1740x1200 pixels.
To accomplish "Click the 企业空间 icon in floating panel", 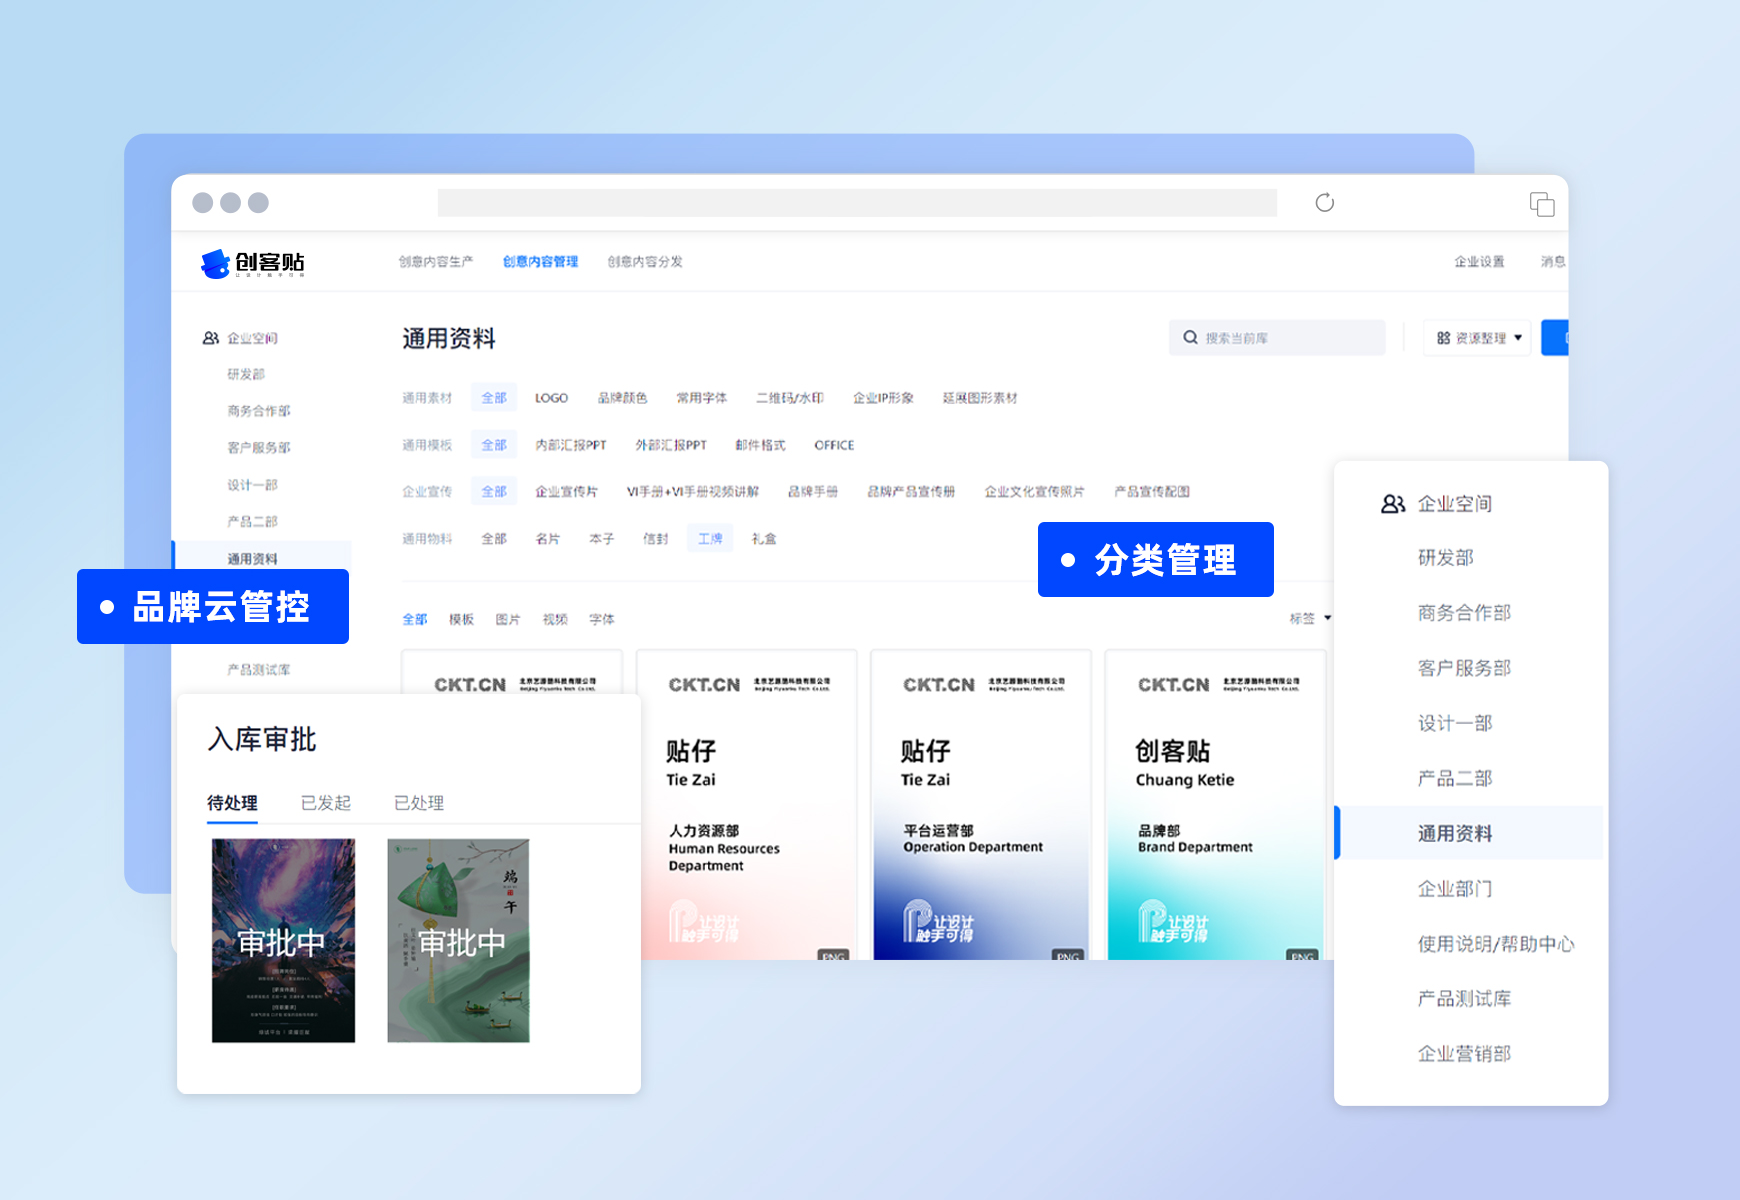I will coord(1392,504).
